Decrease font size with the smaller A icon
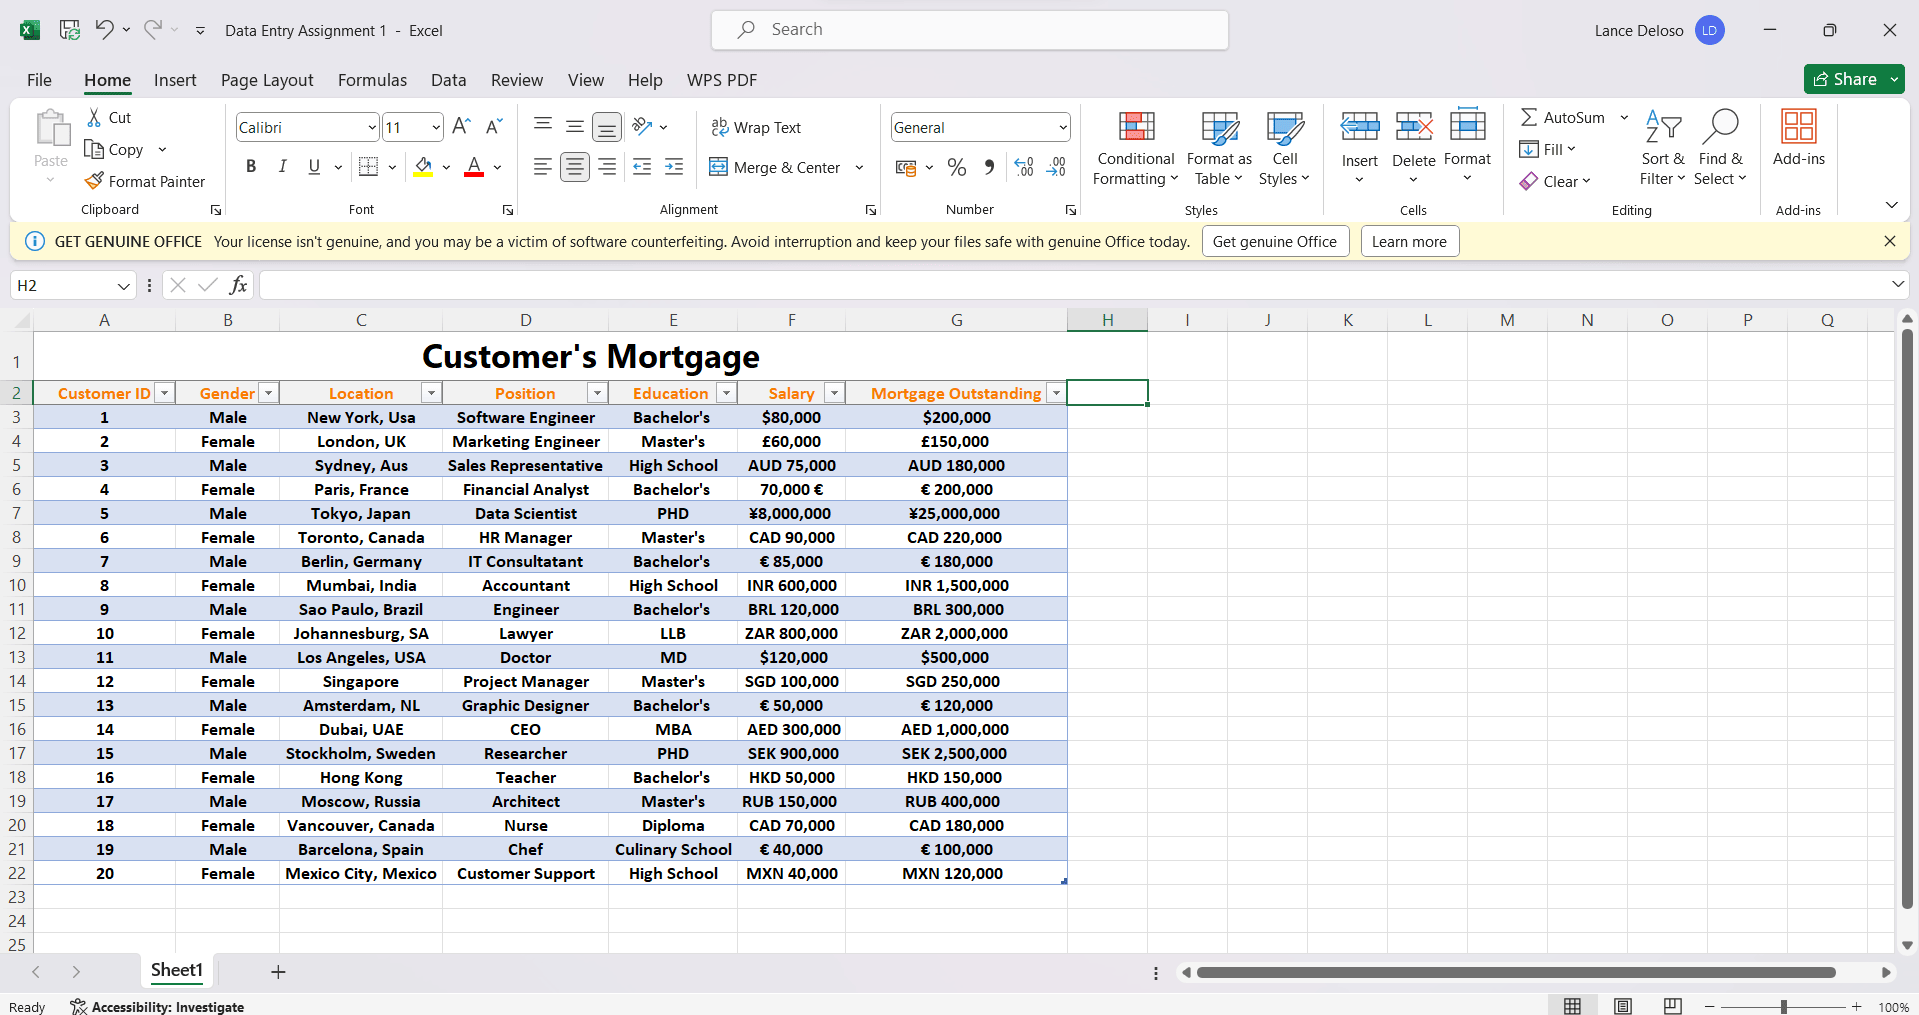Screen dimensions: 1919x1015 (x=494, y=126)
